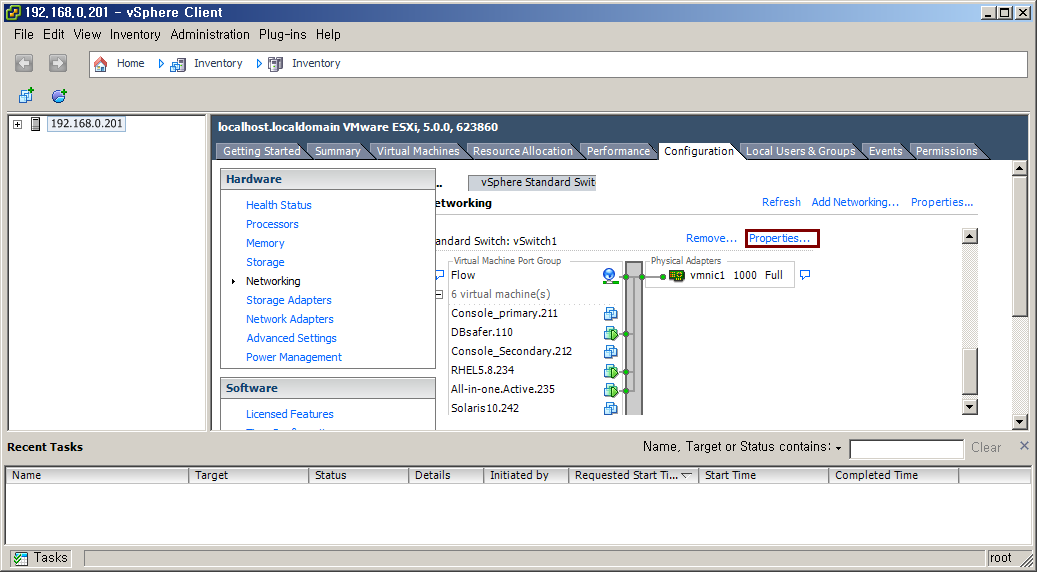This screenshot has height=572, width=1037.
Task: Click the Status column header in tasks
Action: [358, 475]
